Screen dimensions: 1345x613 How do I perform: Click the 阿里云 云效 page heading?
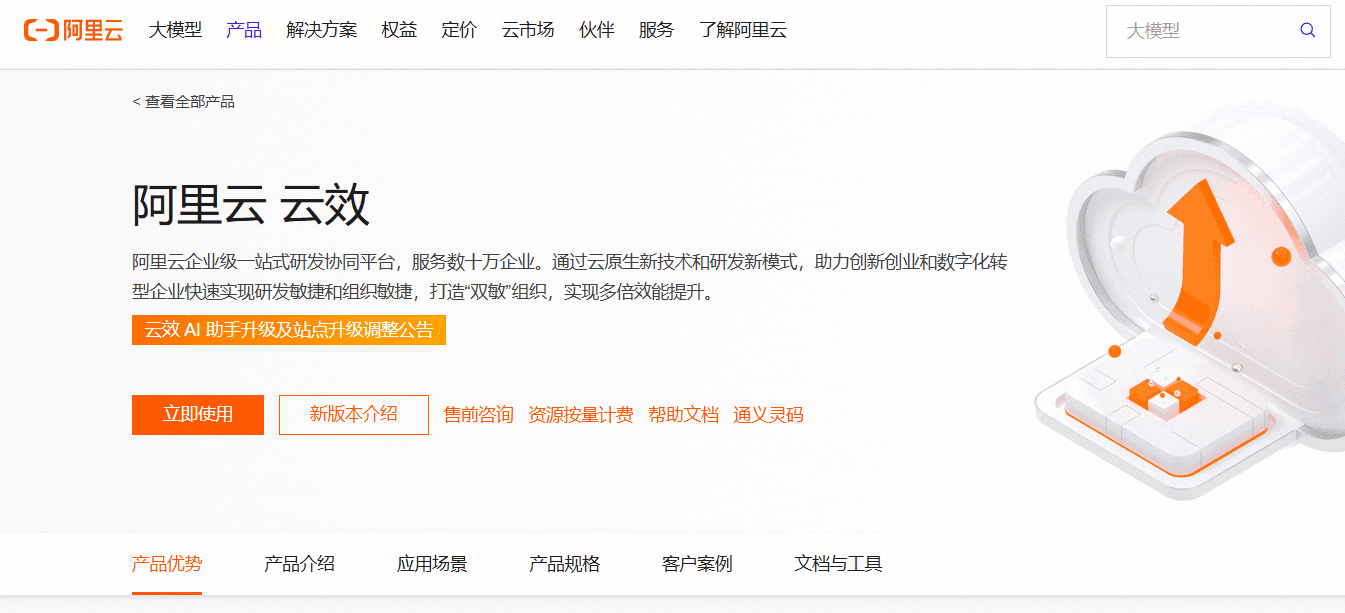251,205
